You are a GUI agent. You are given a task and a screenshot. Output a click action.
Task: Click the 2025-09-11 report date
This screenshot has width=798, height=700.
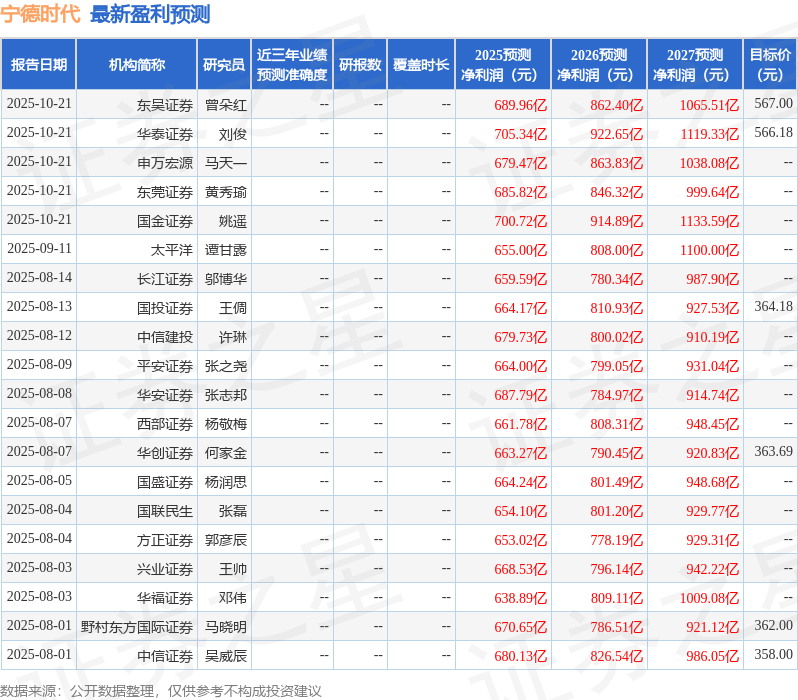(39, 248)
